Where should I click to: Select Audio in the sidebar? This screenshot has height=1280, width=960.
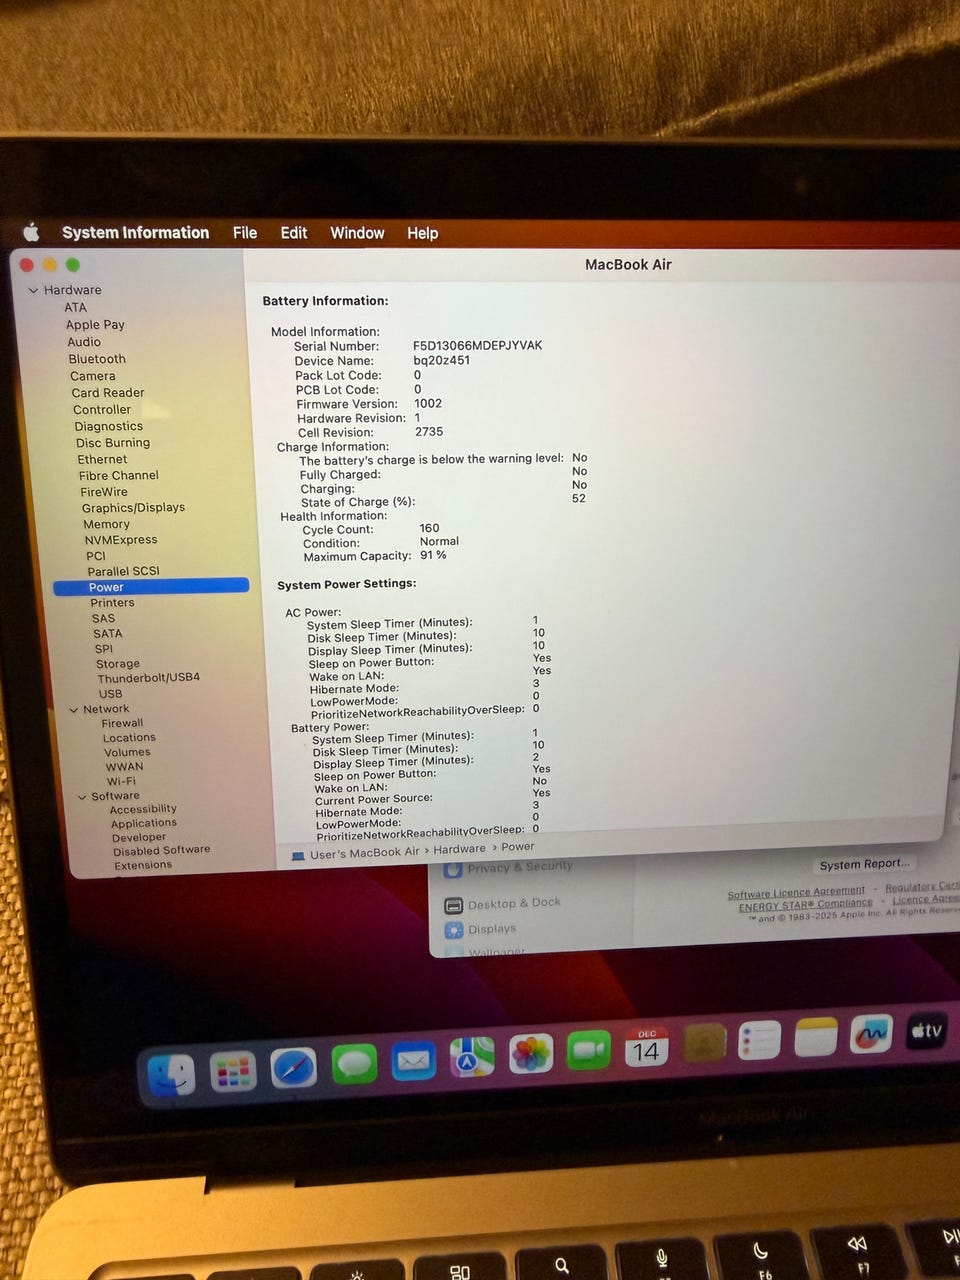point(84,342)
